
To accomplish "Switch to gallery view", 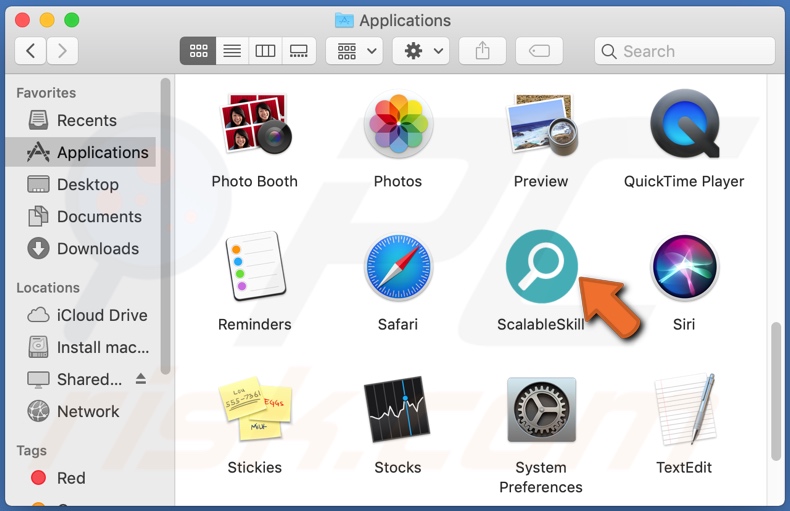I will (x=299, y=51).
